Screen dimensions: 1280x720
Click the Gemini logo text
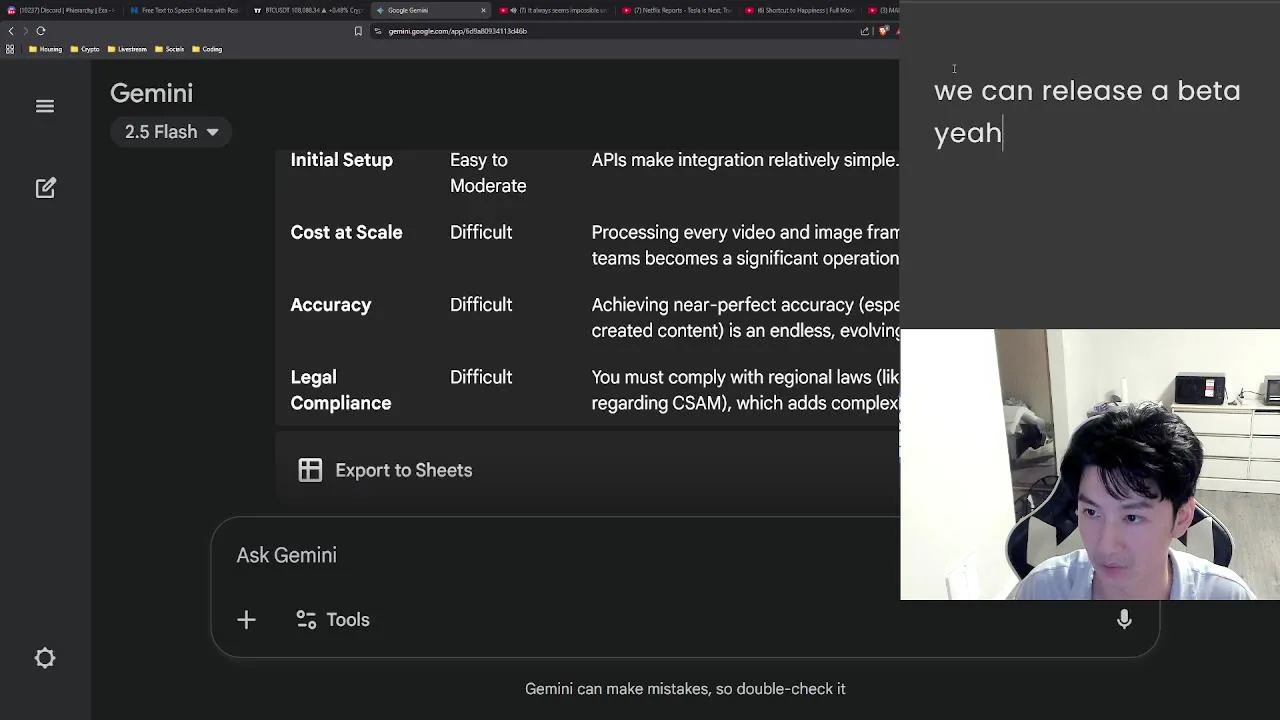(151, 93)
